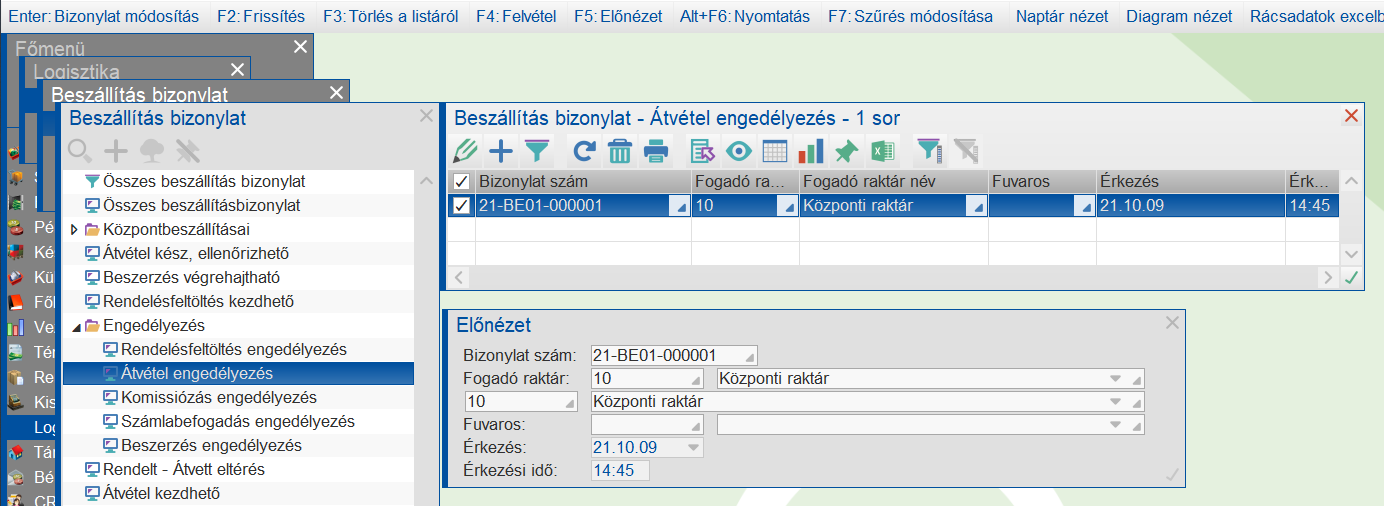
Task: Click the pushpin icon in grid toolbar
Action: tap(846, 151)
